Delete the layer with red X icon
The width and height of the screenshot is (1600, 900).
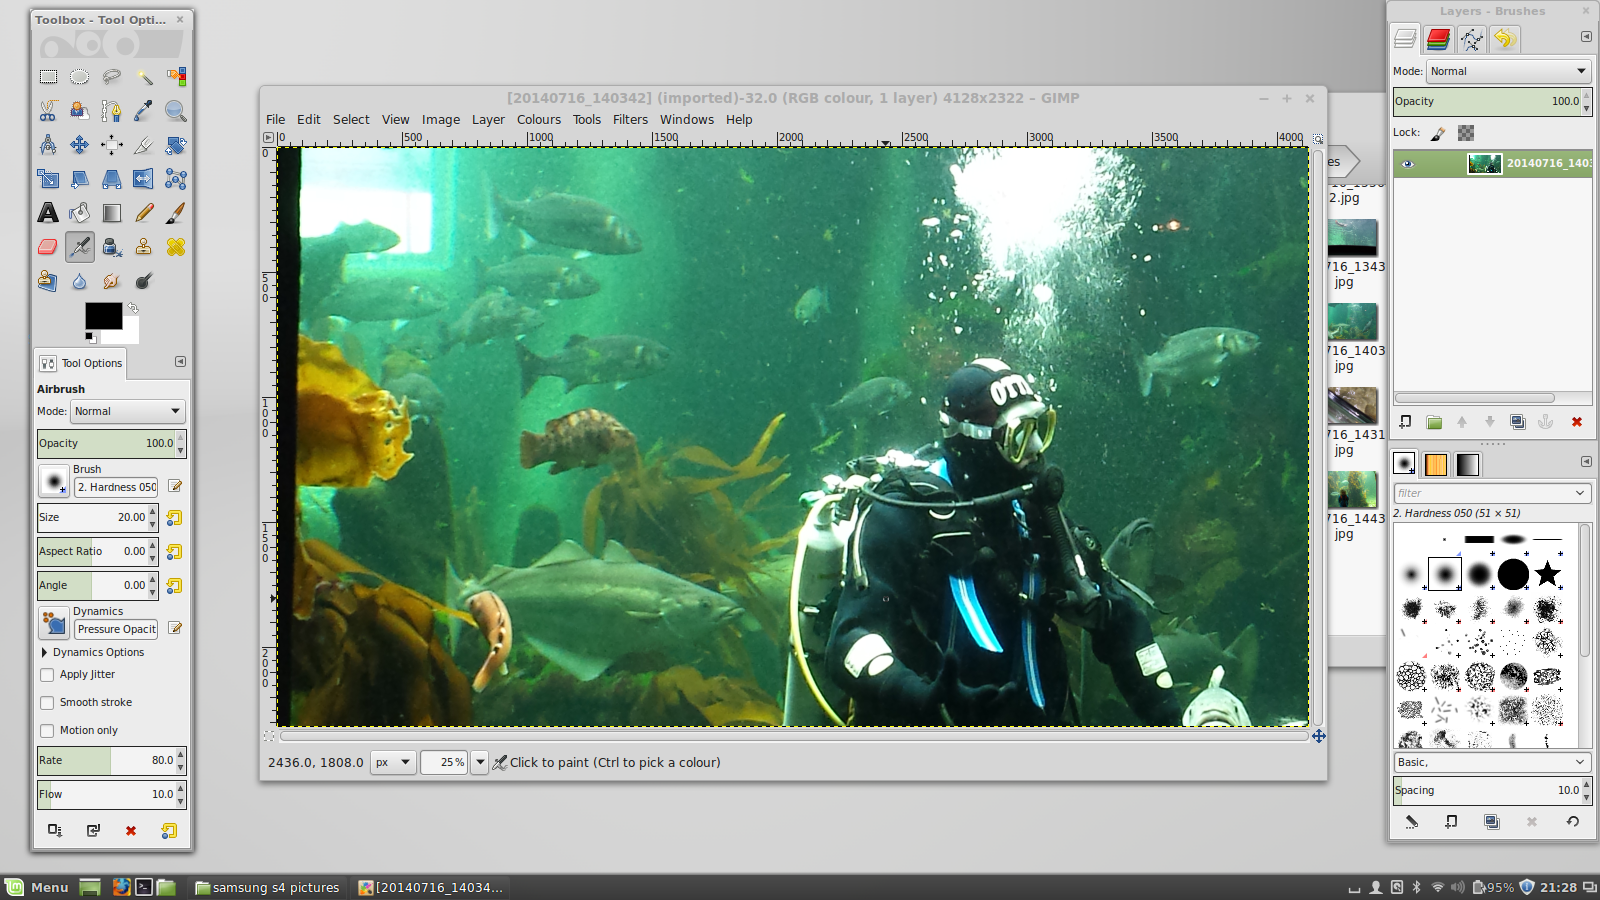coord(1577,422)
